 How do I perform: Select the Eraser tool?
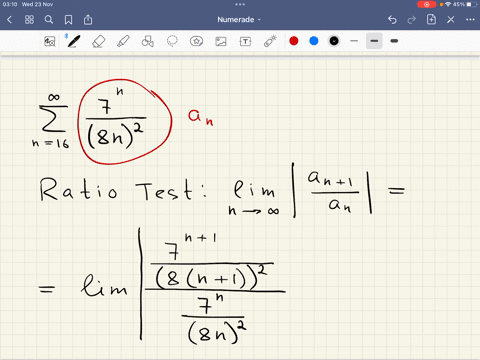[98, 41]
